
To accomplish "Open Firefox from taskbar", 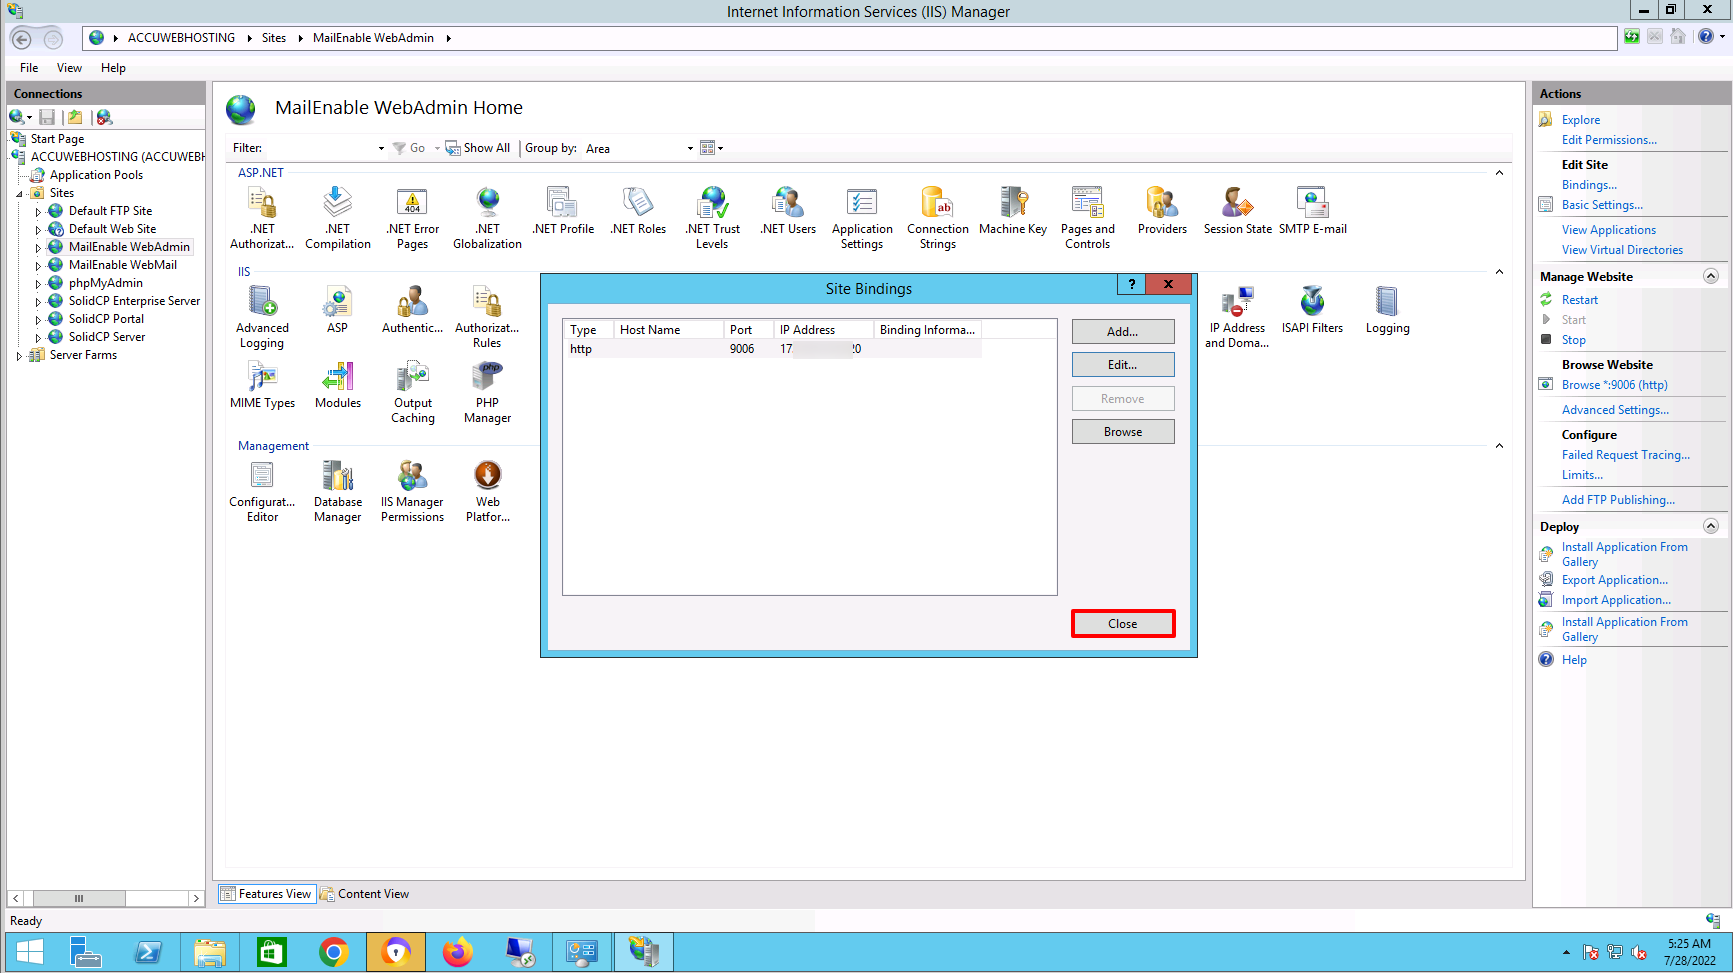I will pyautogui.click(x=458, y=952).
